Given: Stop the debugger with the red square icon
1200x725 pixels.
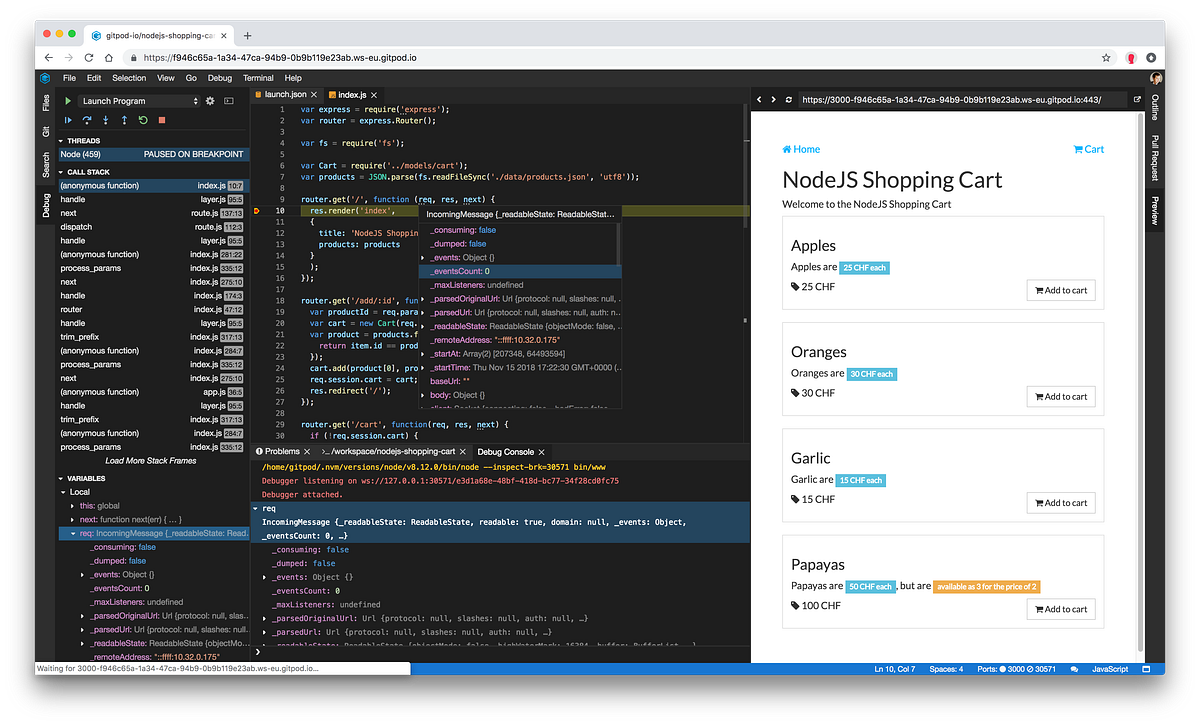Looking at the screenshot, I should 162,119.
